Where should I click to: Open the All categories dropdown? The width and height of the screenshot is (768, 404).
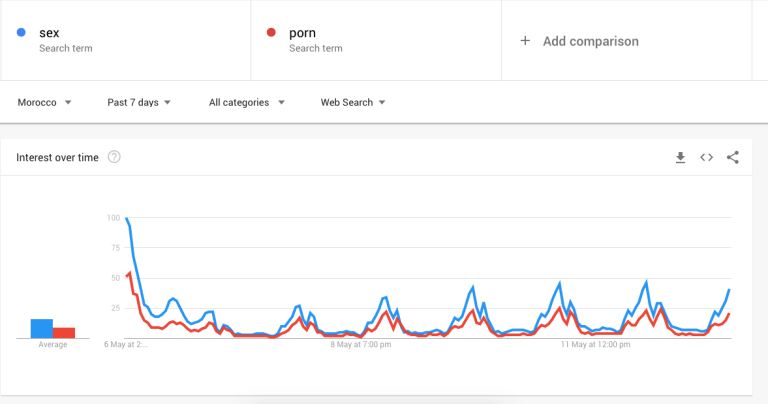coord(247,102)
